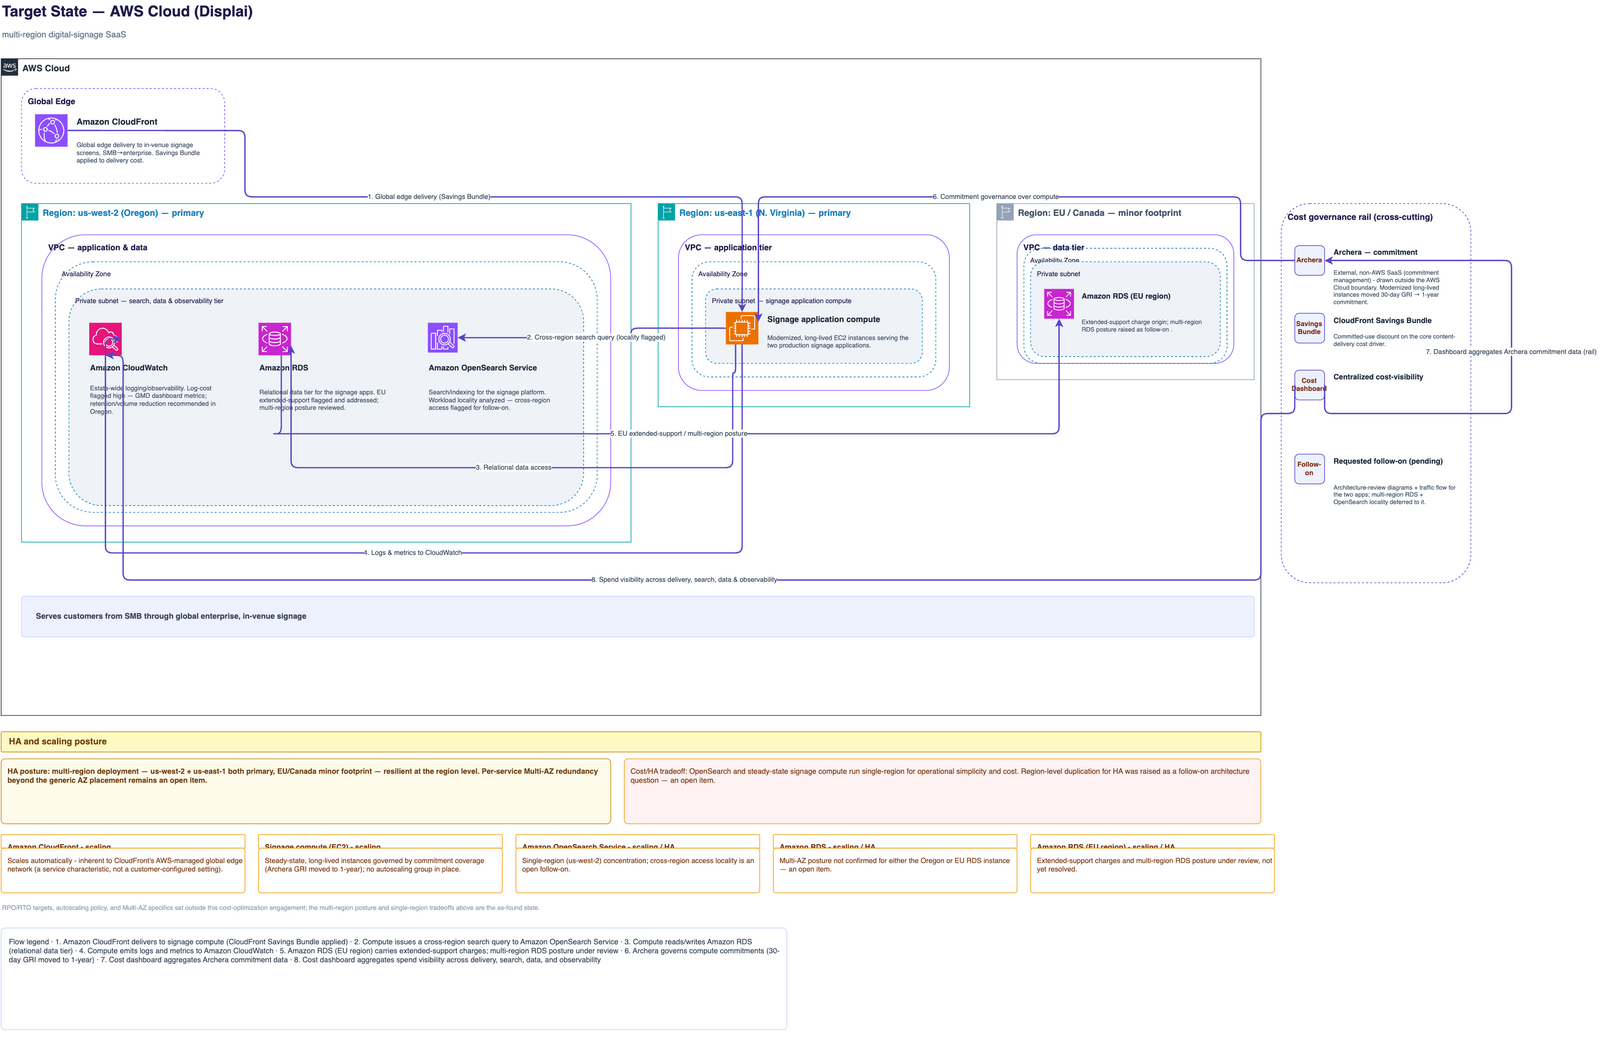Click 'Requested follow-on (pending)' heading
Screen dimensions: 1600x1056
pyautogui.click(x=1388, y=462)
